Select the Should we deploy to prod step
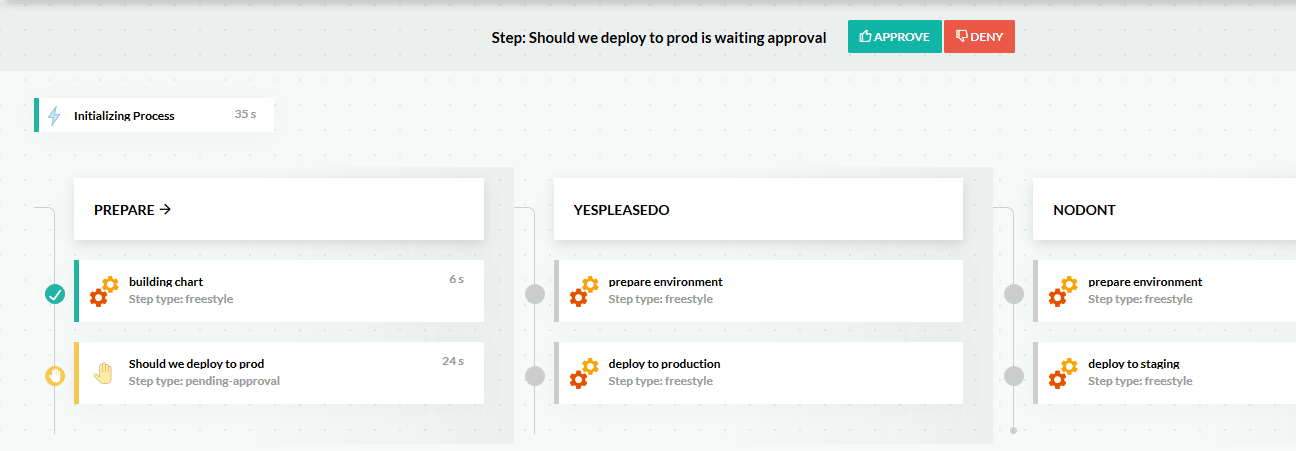Screen dimensions: 1296x451 tap(279, 373)
